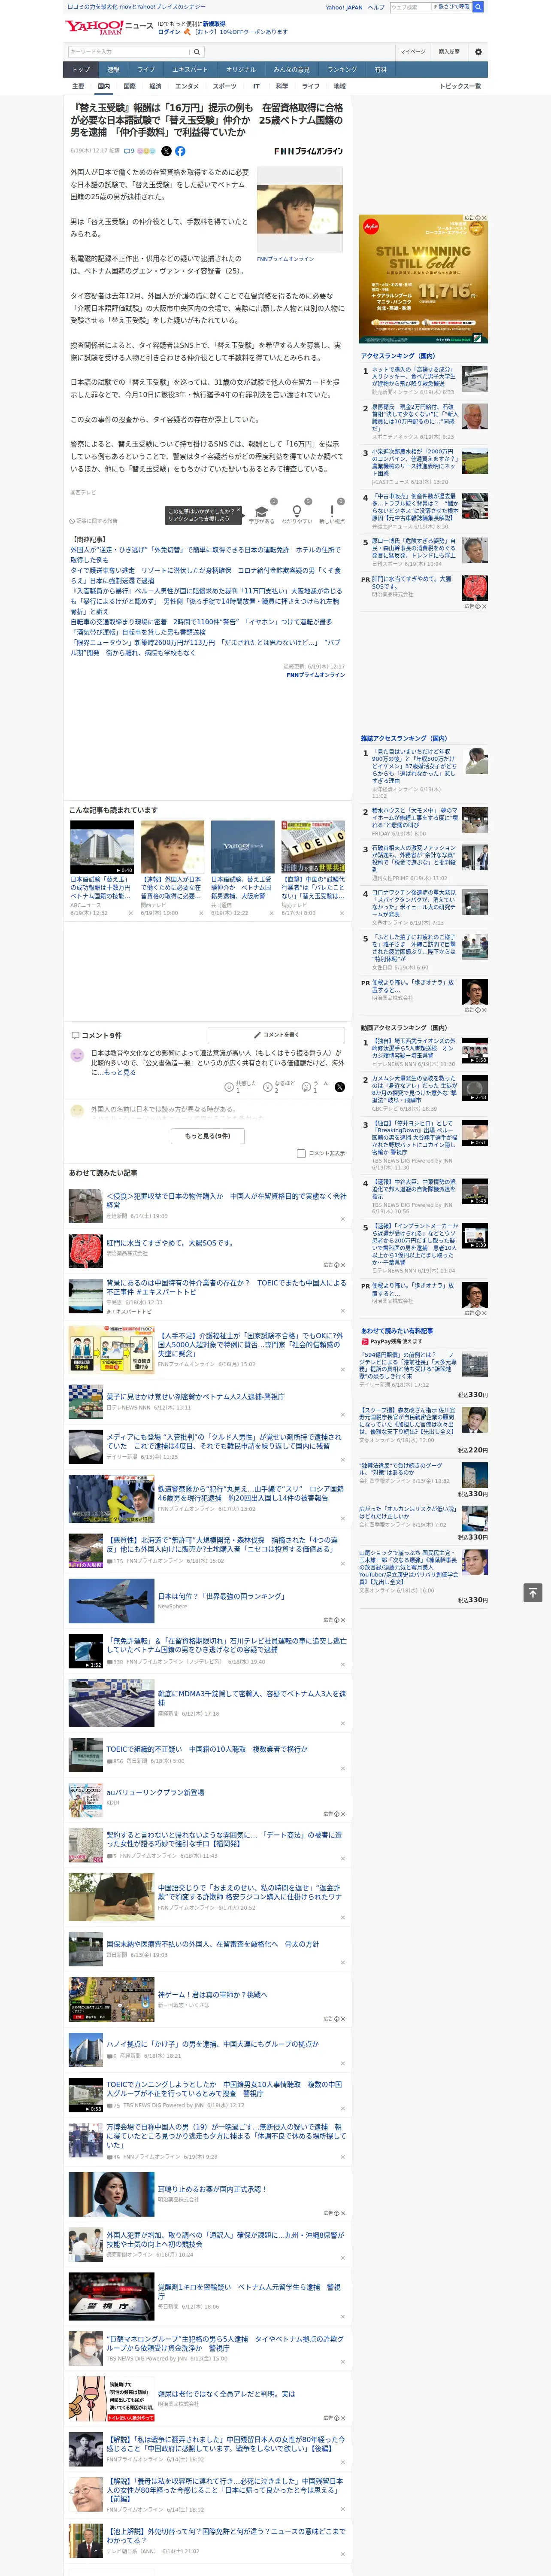React with わかりやすい lightbulb icon
This screenshot has width=551, height=2576.
point(297,511)
